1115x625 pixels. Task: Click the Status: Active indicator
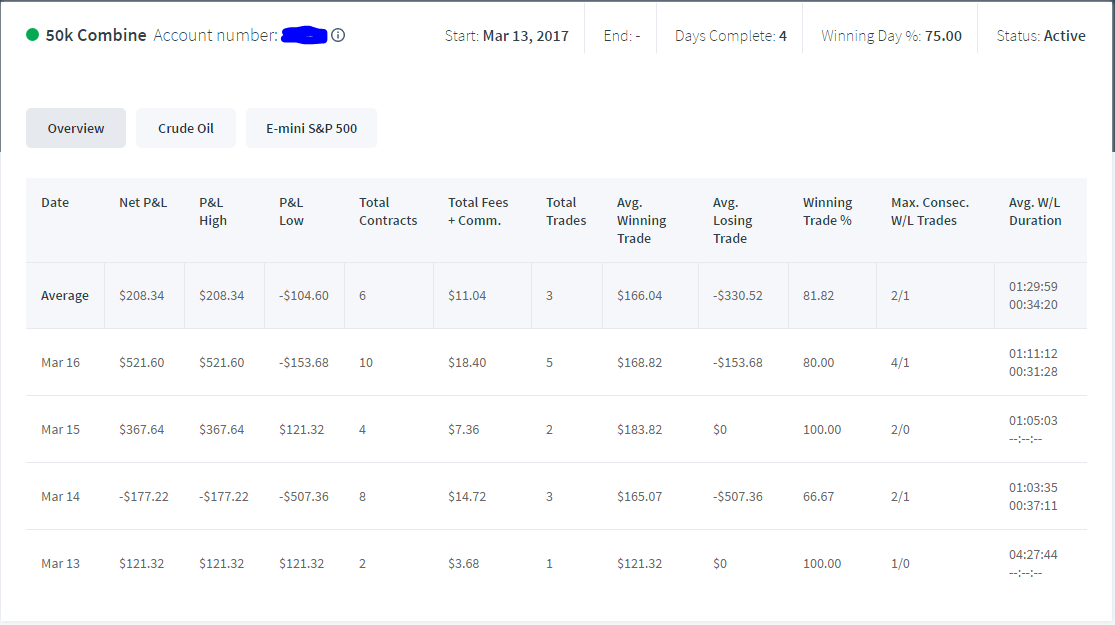click(1040, 36)
